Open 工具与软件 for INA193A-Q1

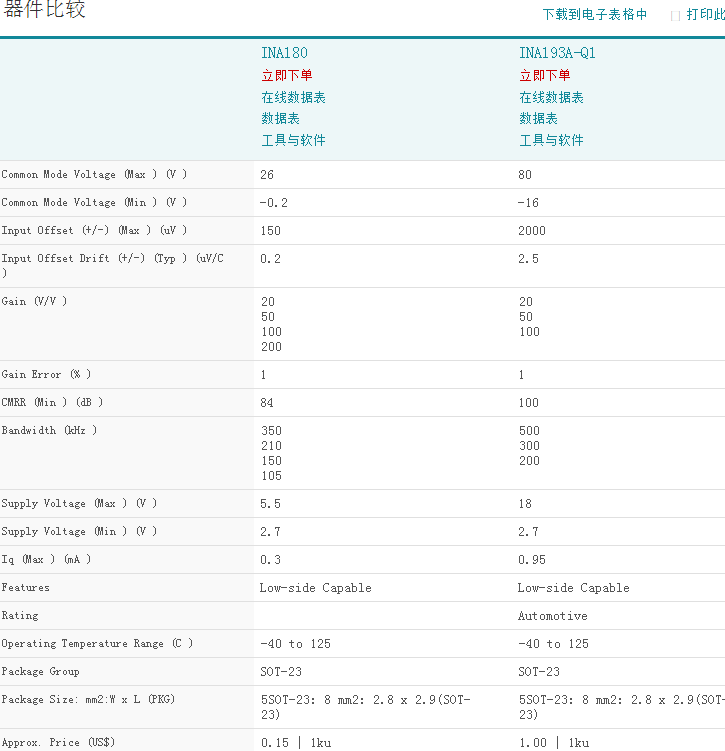click(551, 140)
